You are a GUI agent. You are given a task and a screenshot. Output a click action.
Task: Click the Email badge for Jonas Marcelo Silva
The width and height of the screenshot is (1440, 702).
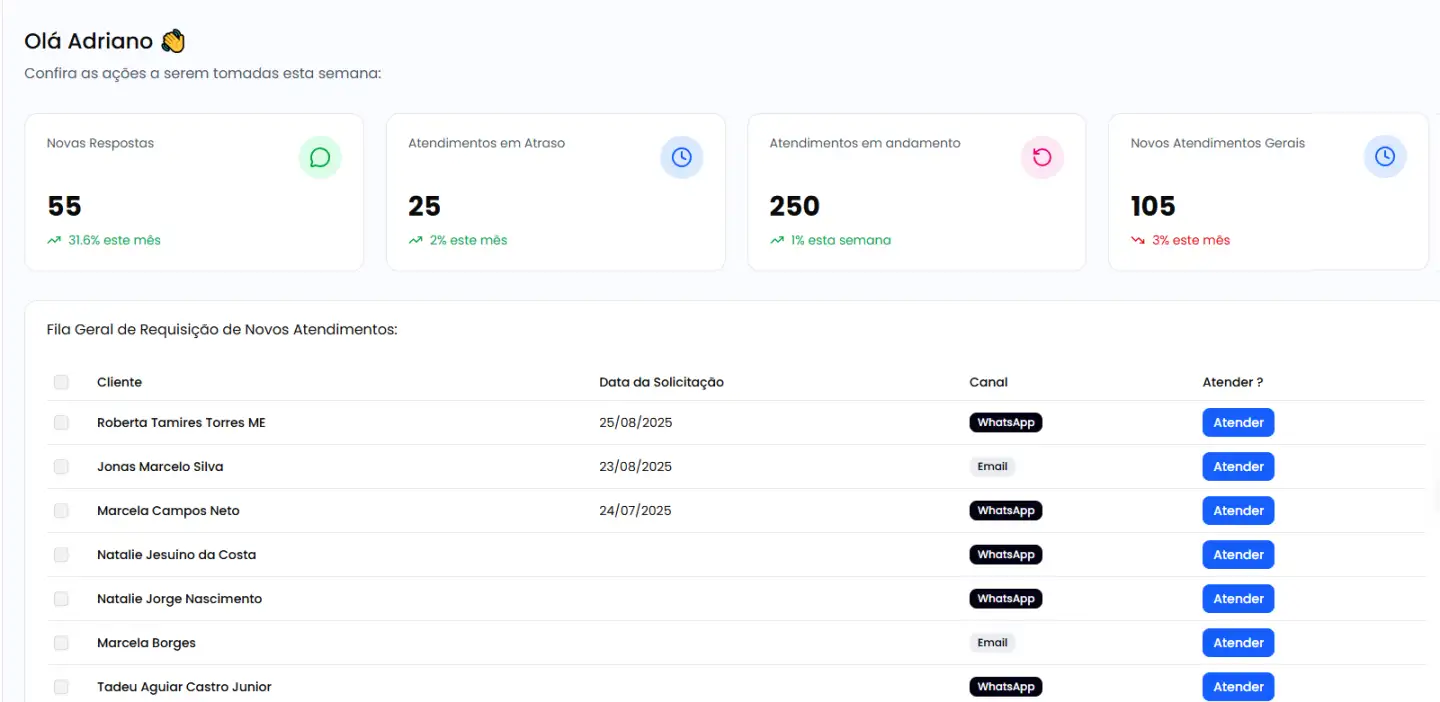(992, 467)
